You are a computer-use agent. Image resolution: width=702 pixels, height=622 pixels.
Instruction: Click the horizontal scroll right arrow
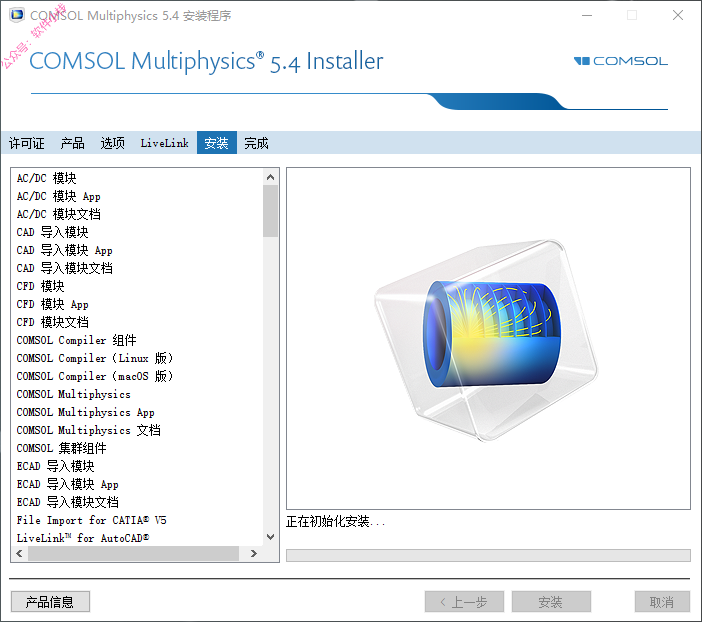pos(254,553)
